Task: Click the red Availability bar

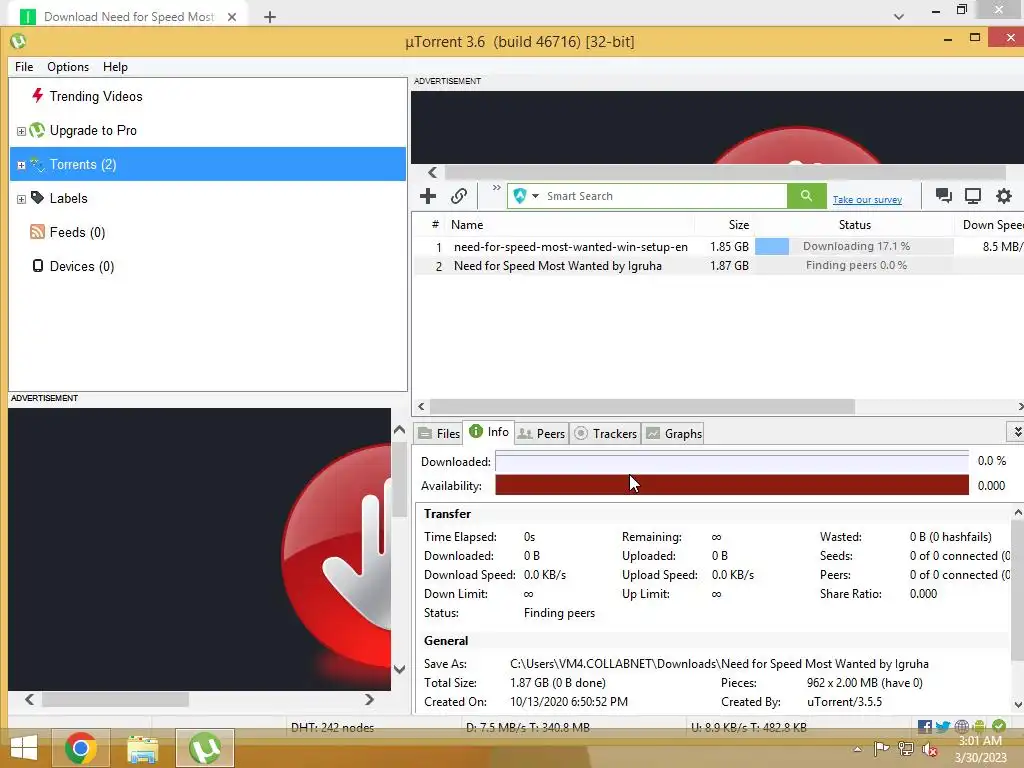Action: (731, 485)
